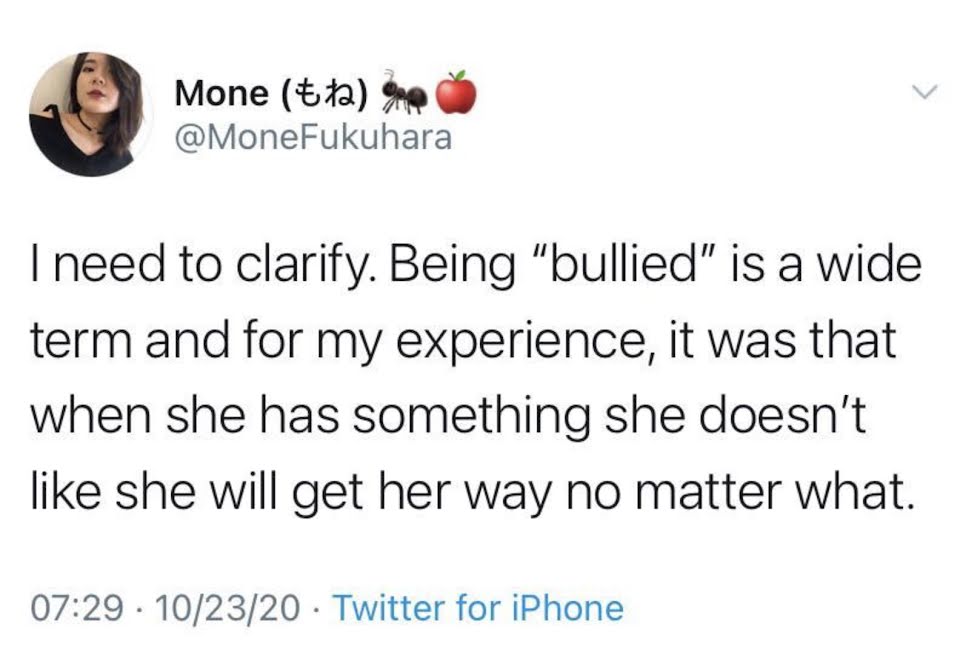This screenshot has height=664, width=960.
Task: Click the phrase "she doesn't"
Action: click(x=737, y=416)
